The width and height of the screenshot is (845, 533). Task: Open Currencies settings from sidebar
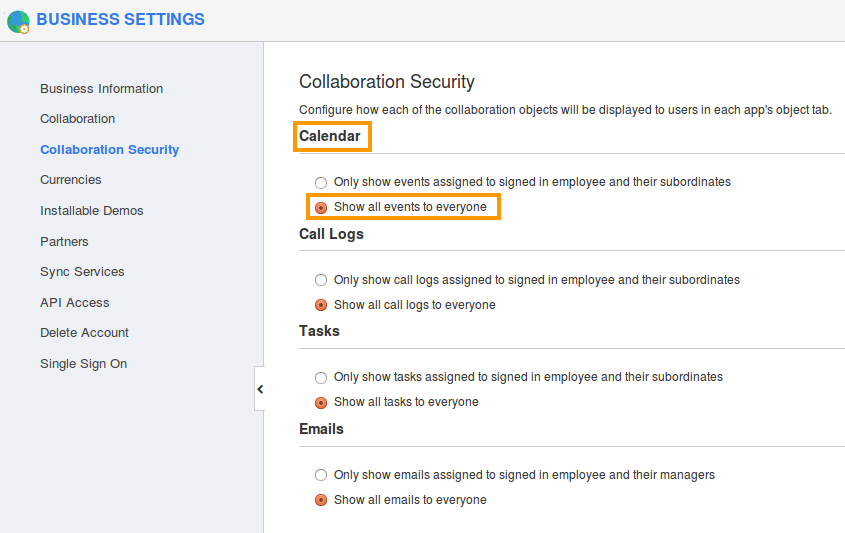click(x=70, y=180)
